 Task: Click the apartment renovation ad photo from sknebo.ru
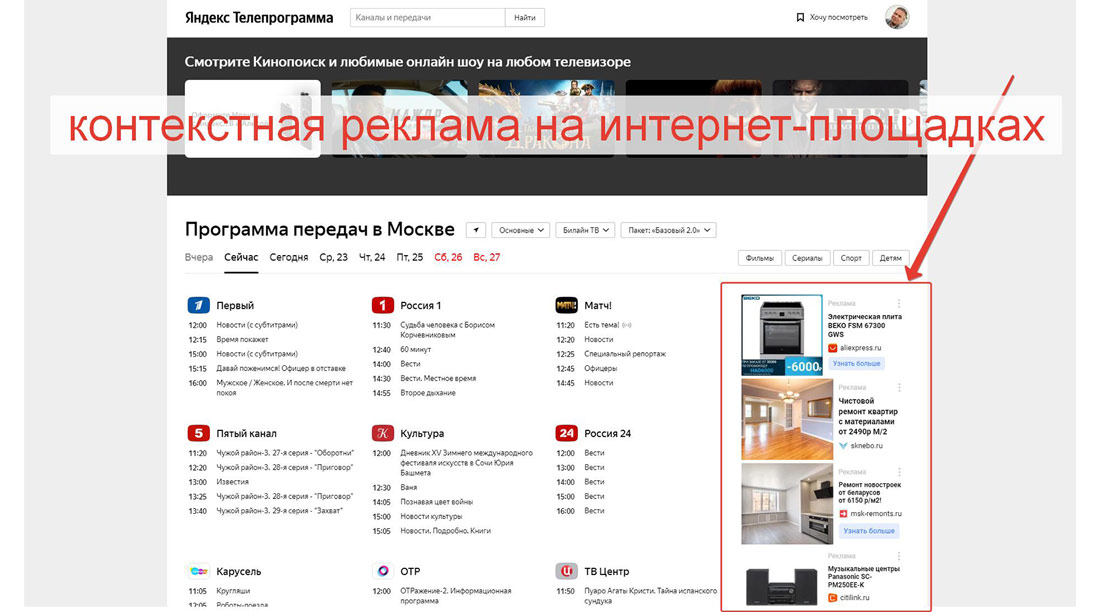[x=787, y=419]
